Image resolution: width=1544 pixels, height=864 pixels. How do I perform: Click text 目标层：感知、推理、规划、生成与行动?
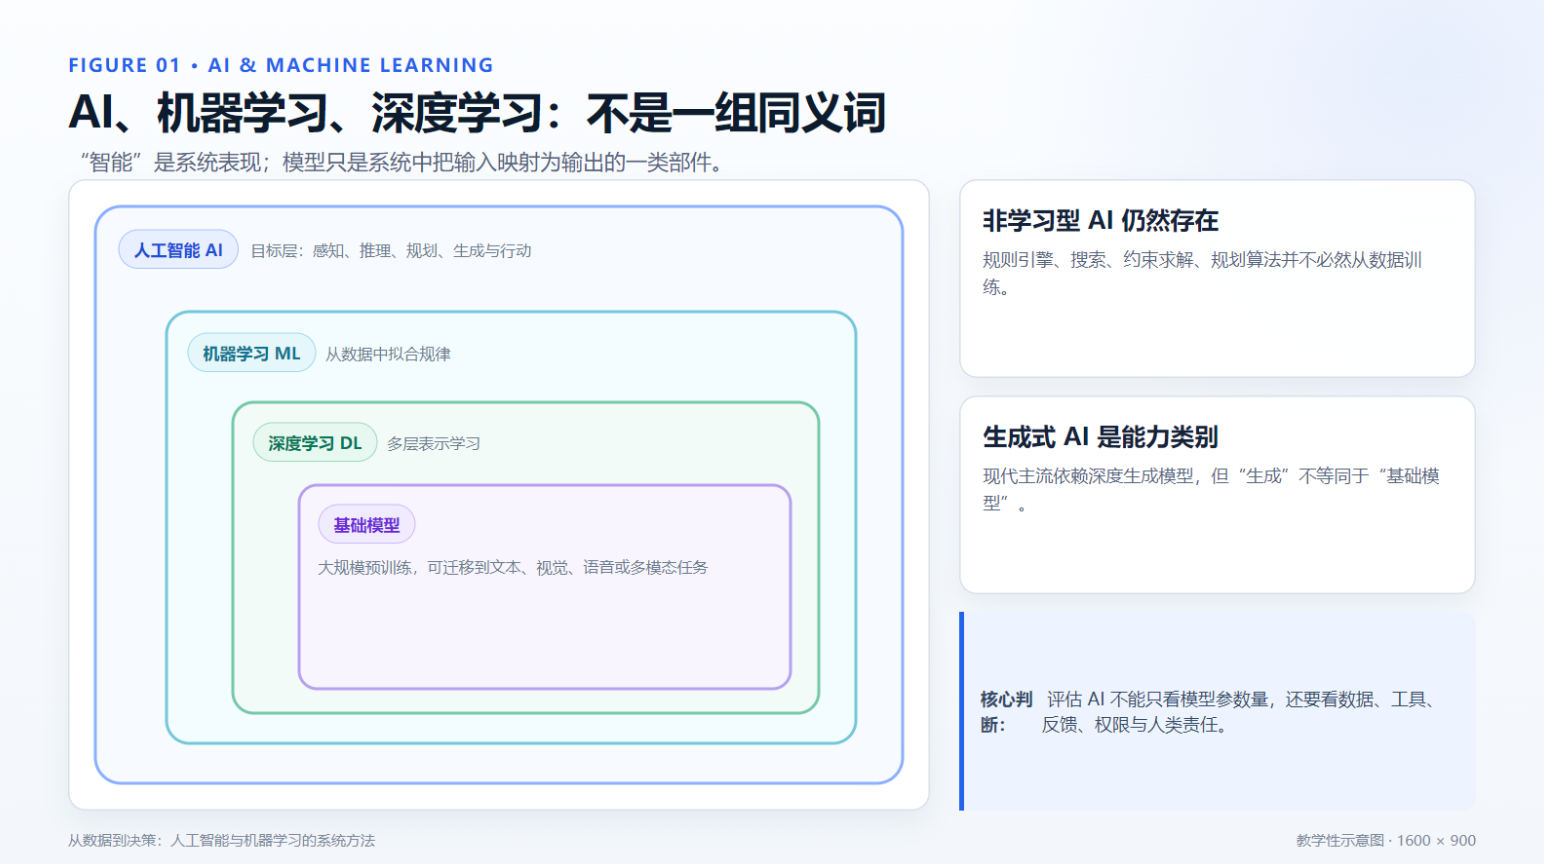click(390, 251)
